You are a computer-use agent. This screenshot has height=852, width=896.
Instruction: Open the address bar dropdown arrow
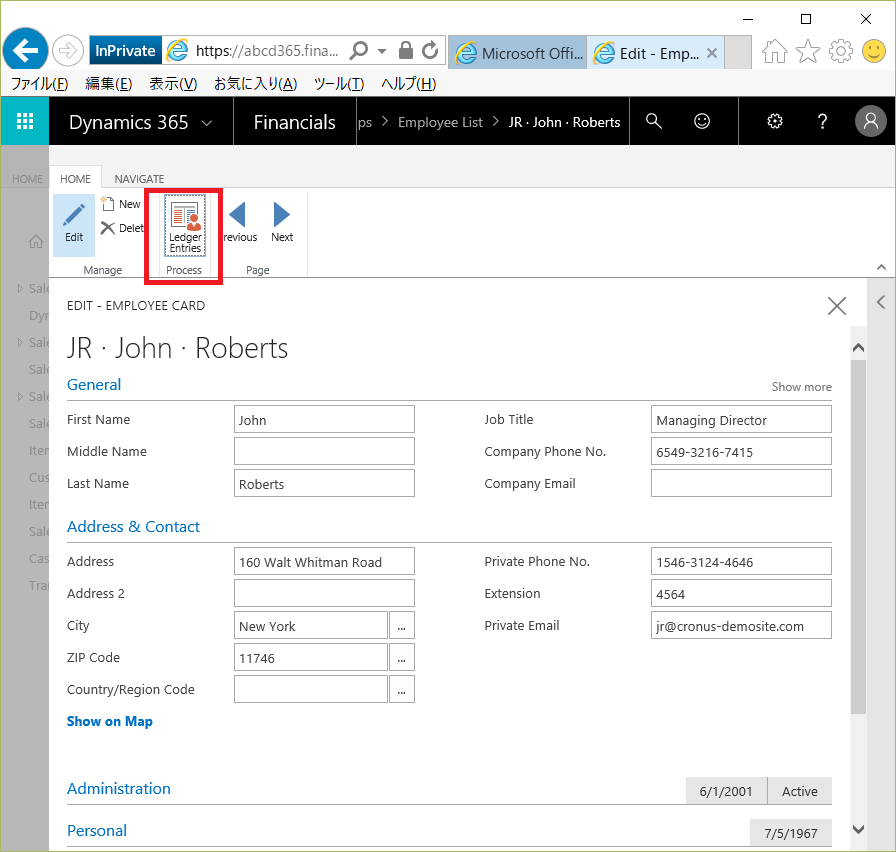pos(382,51)
